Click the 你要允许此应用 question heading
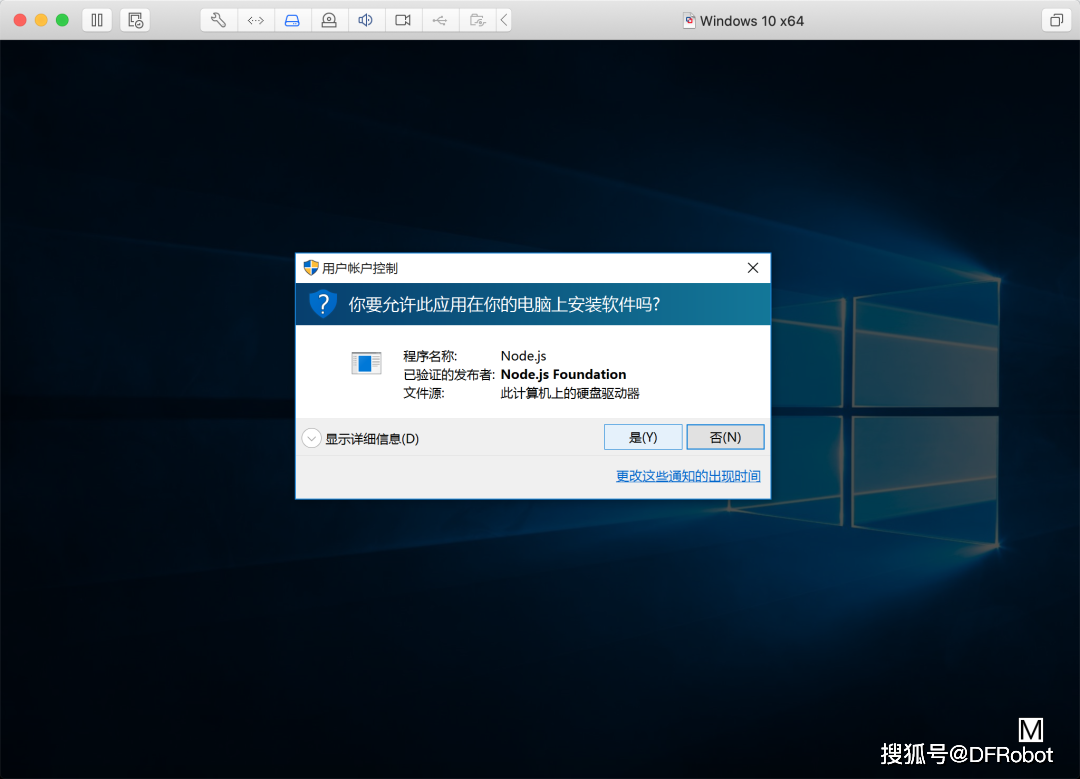Image resolution: width=1080 pixels, height=779 pixels. tap(504, 304)
